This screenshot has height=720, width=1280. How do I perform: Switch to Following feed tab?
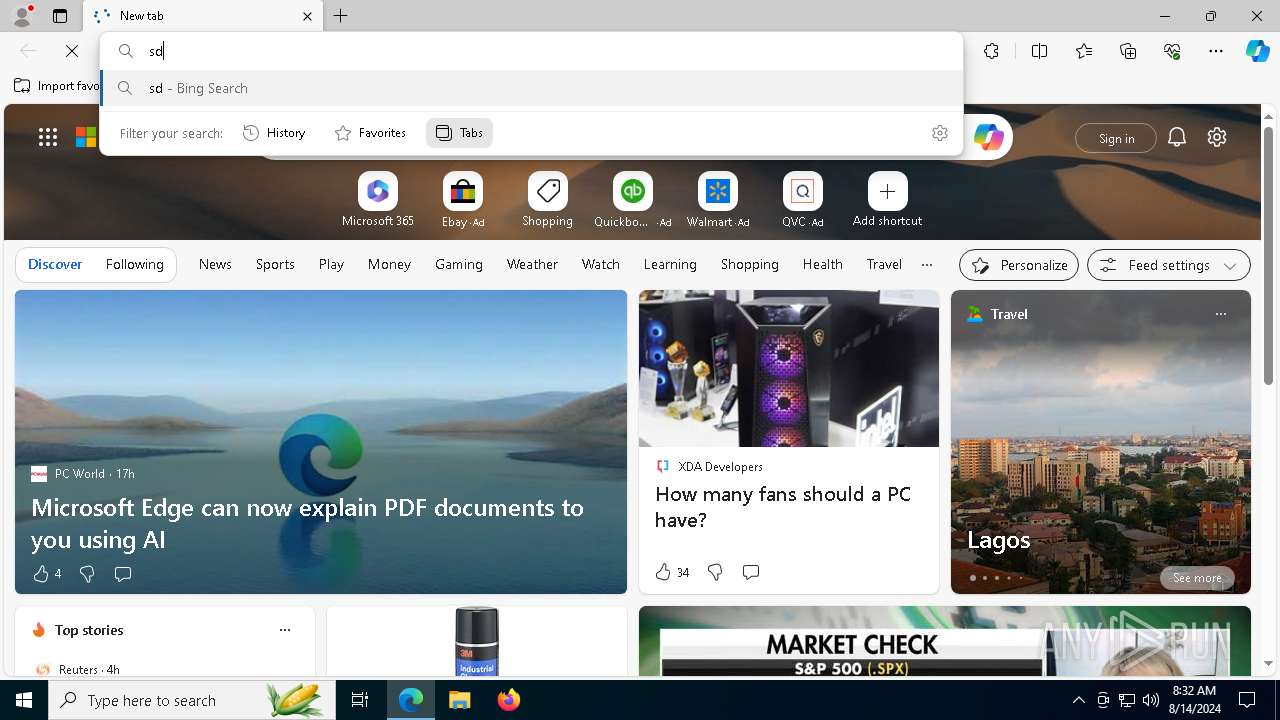pos(134,265)
